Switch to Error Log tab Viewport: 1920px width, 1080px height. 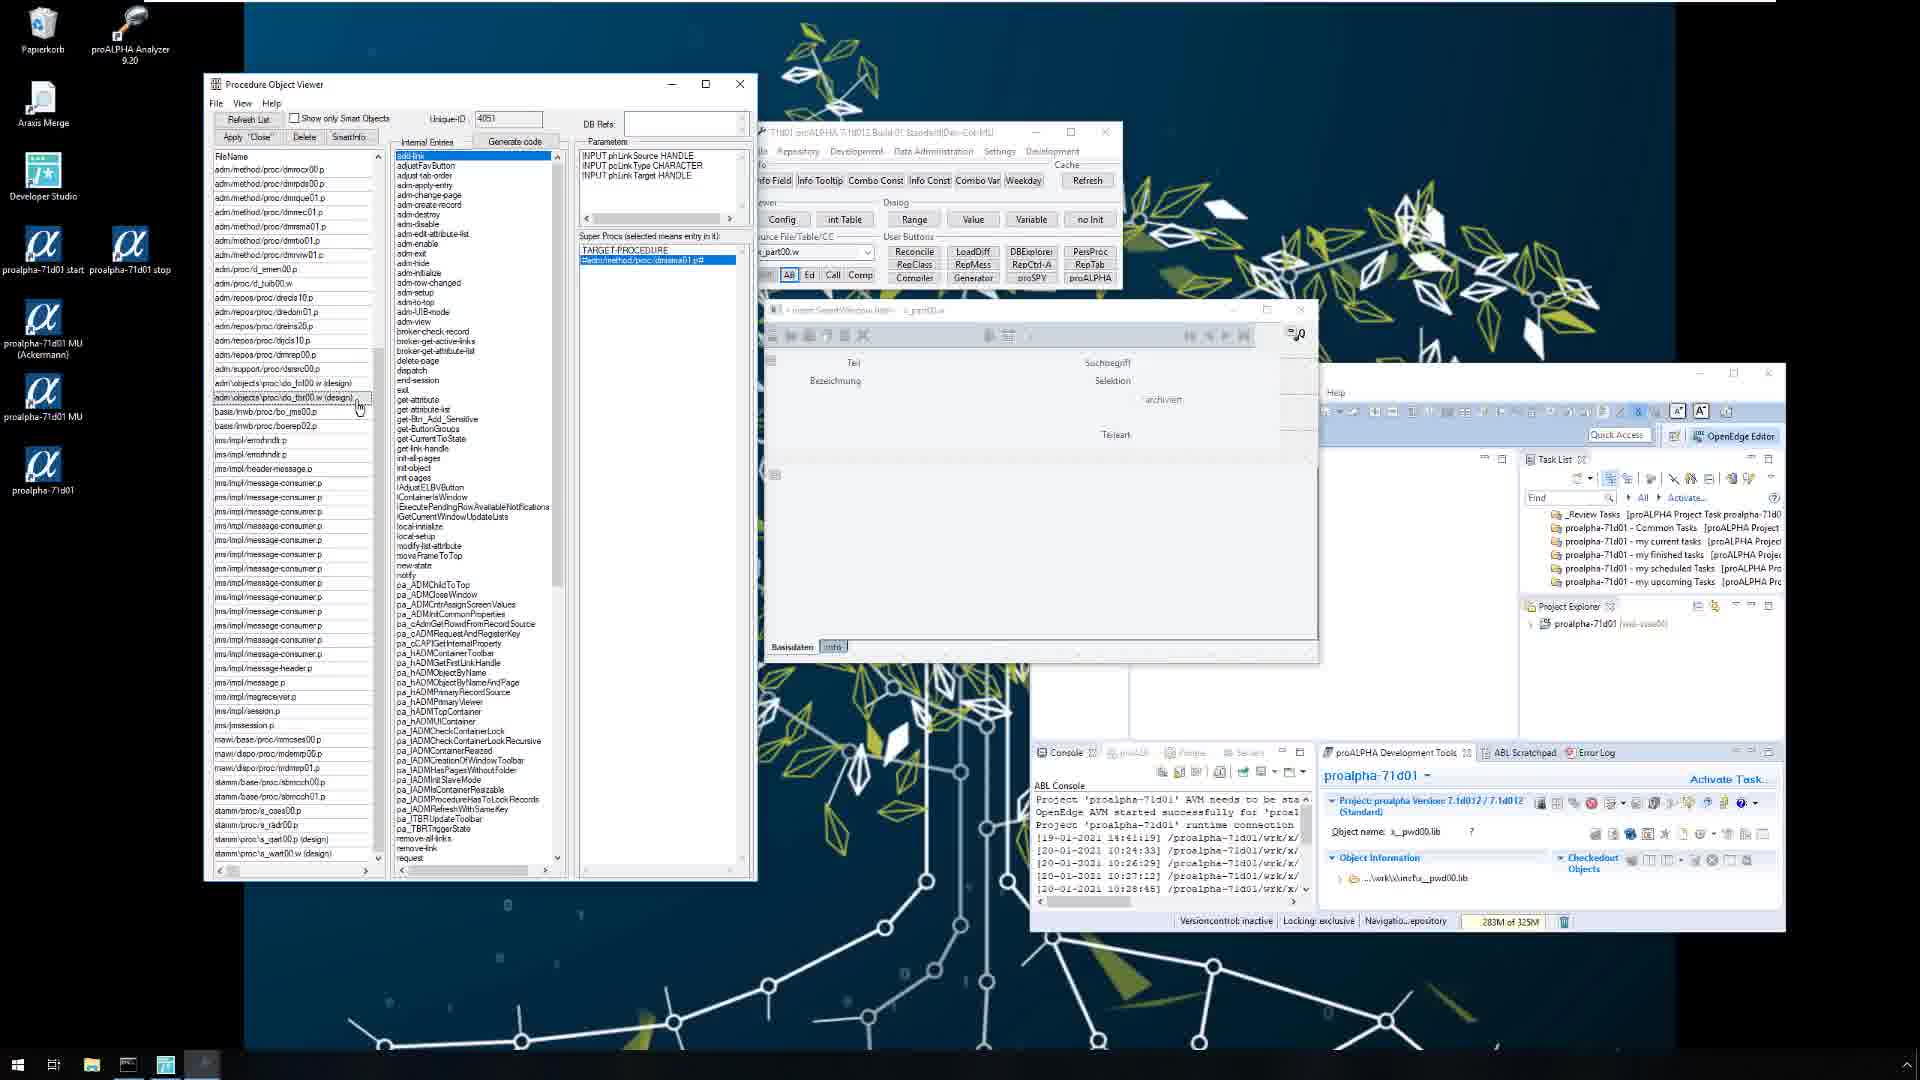pyautogui.click(x=1590, y=753)
